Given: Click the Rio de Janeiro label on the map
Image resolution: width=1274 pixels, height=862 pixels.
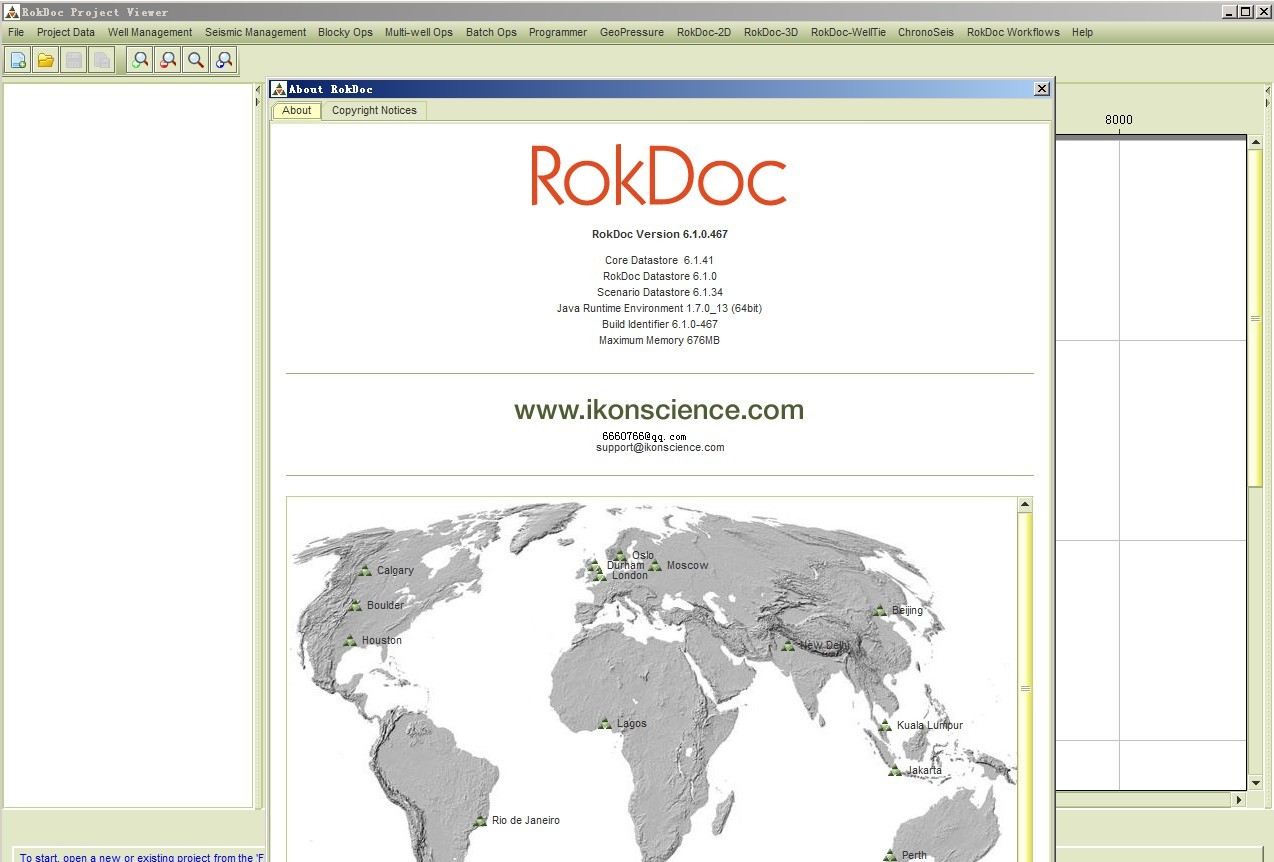Looking at the screenshot, I should point(526,821).
